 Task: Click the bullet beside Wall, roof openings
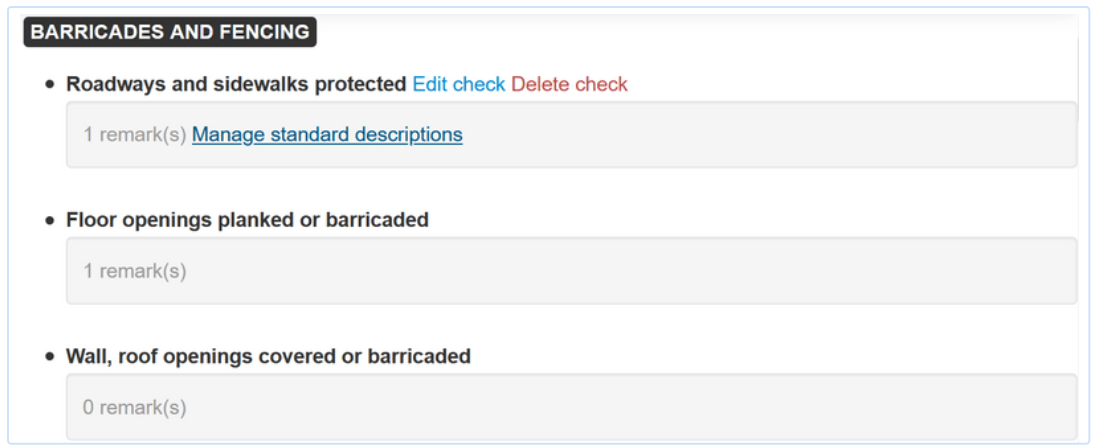click(x=50, y=357)
